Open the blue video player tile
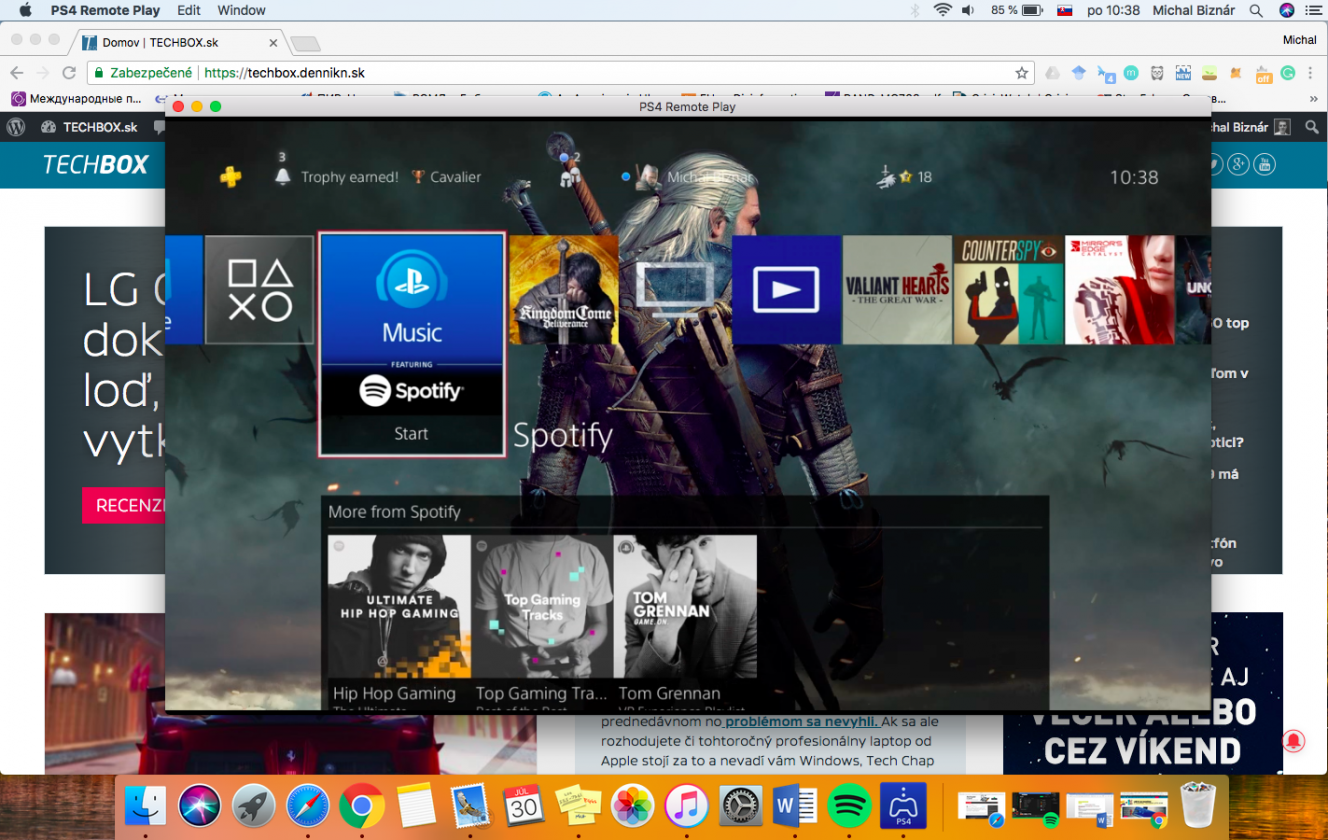The height and width of the screenshot is (840, 1328). [786, 290]
